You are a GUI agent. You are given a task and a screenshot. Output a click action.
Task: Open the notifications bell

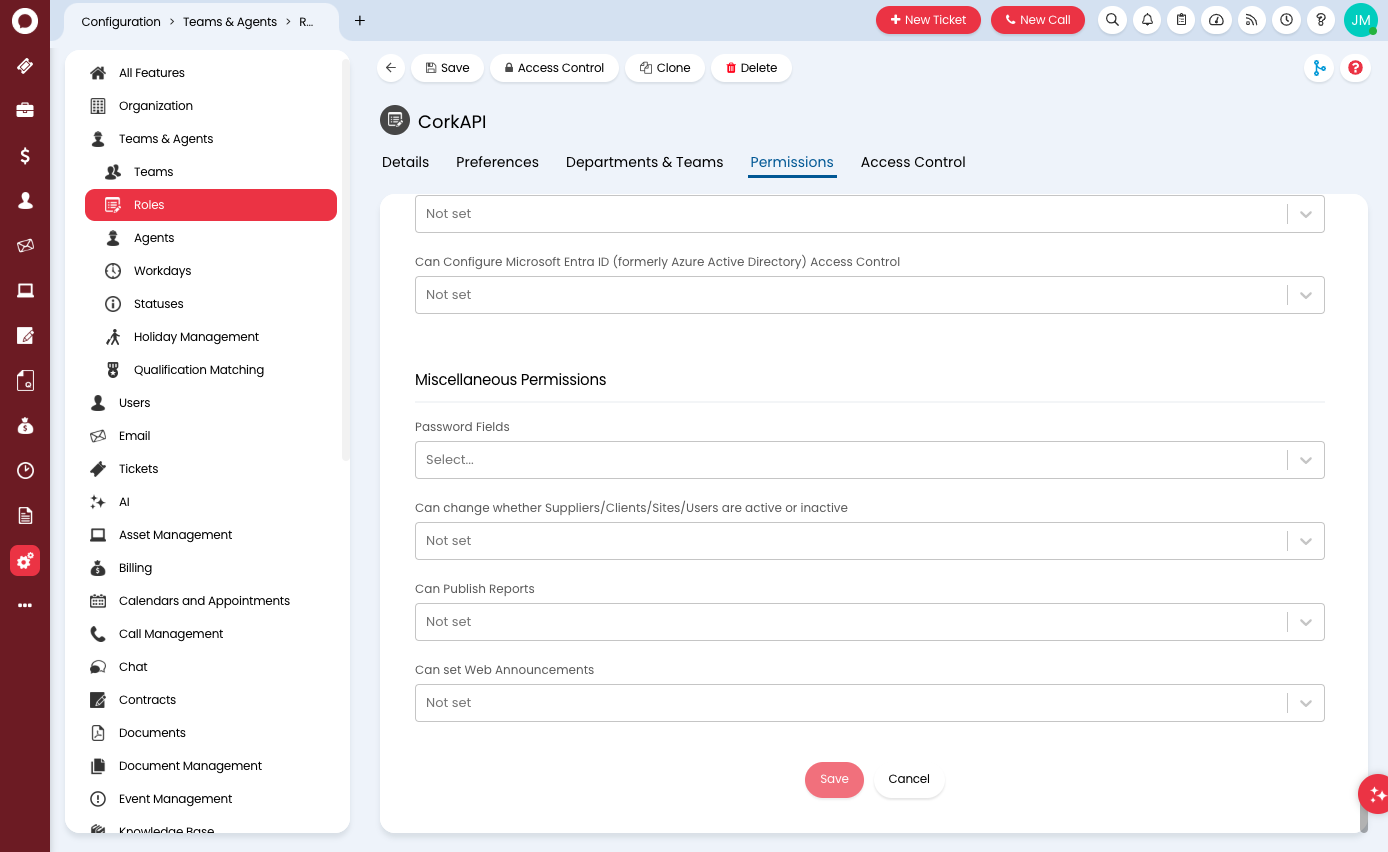1147,20
